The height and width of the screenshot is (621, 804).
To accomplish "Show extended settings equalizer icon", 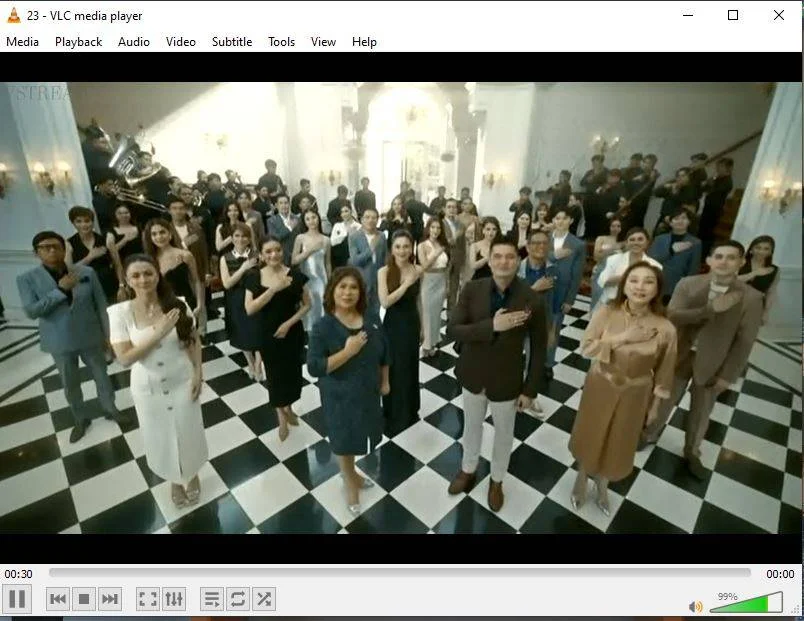I will [174, 598].
